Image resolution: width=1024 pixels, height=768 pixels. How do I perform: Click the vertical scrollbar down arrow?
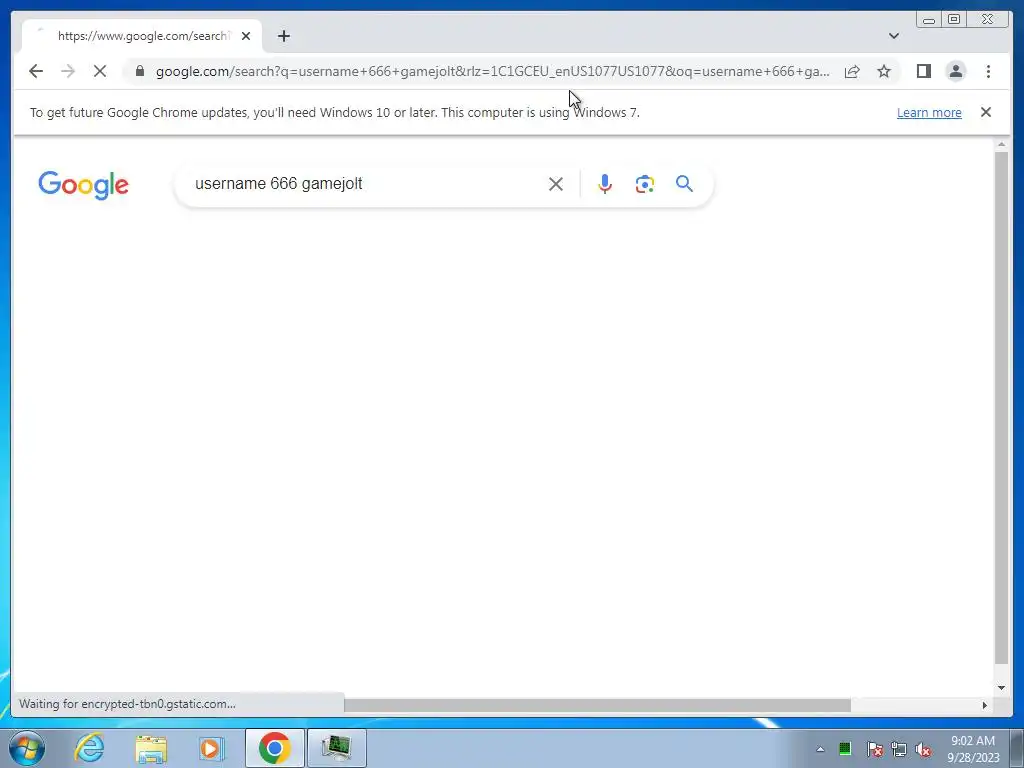[1001, 688]
